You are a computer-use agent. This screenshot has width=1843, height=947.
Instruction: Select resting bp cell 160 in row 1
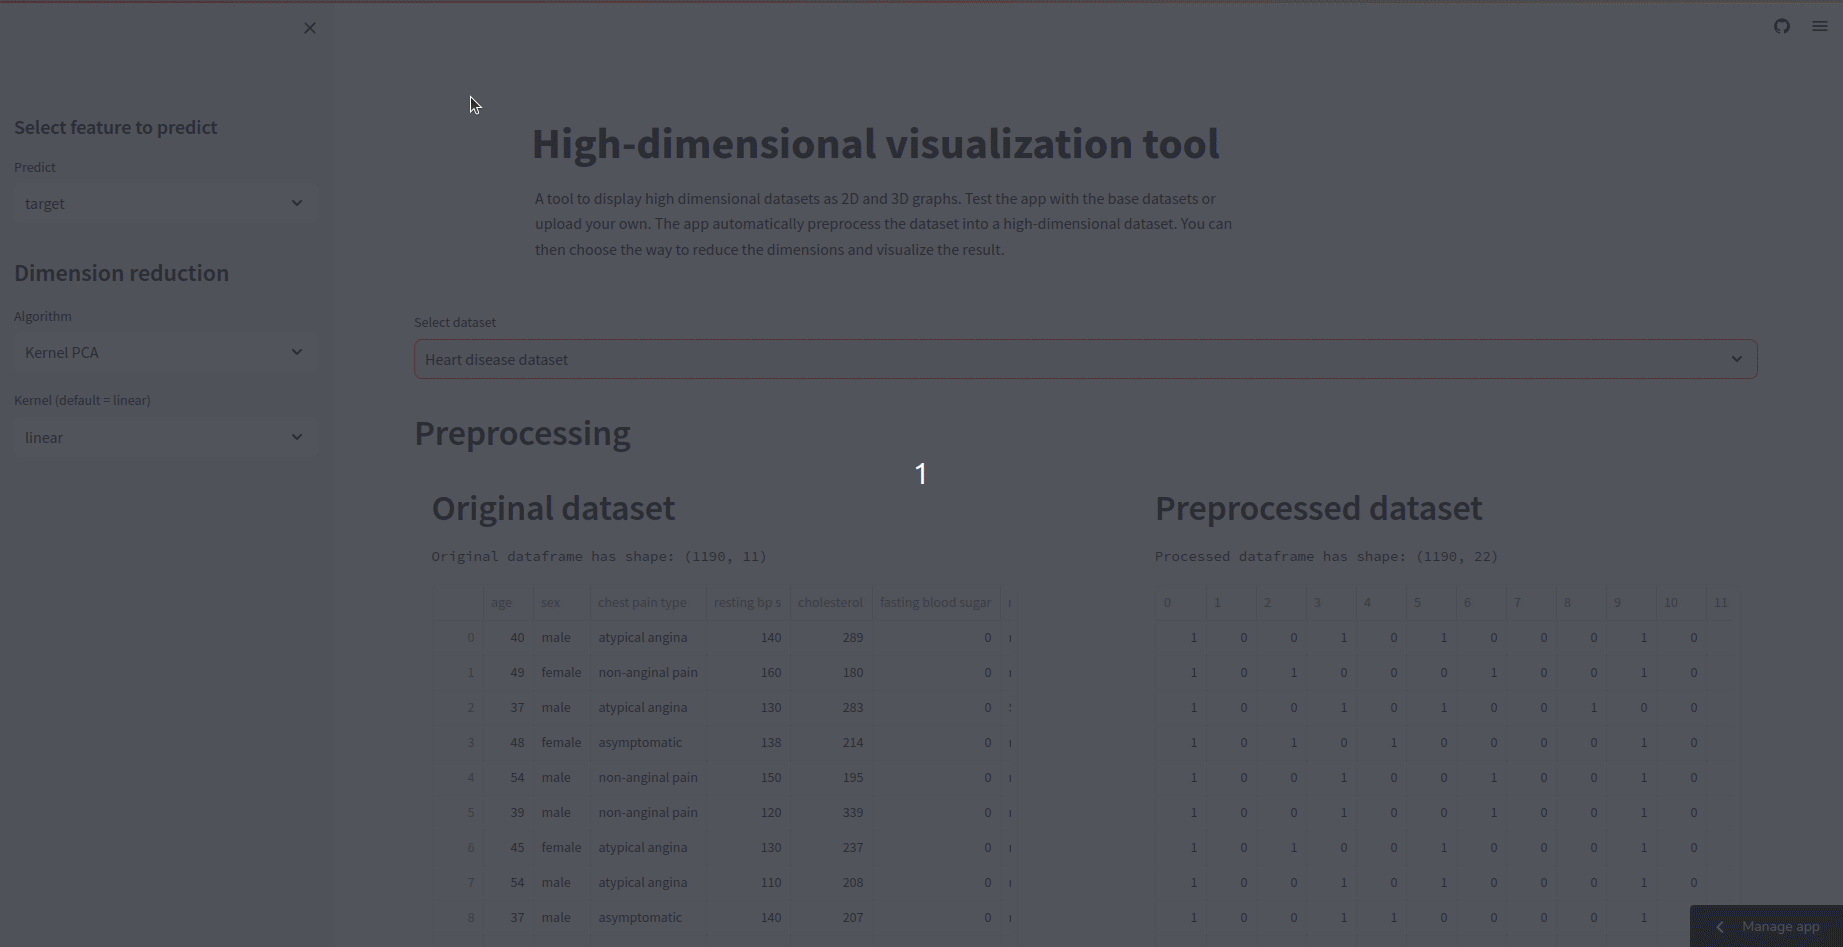pos(748,672)
